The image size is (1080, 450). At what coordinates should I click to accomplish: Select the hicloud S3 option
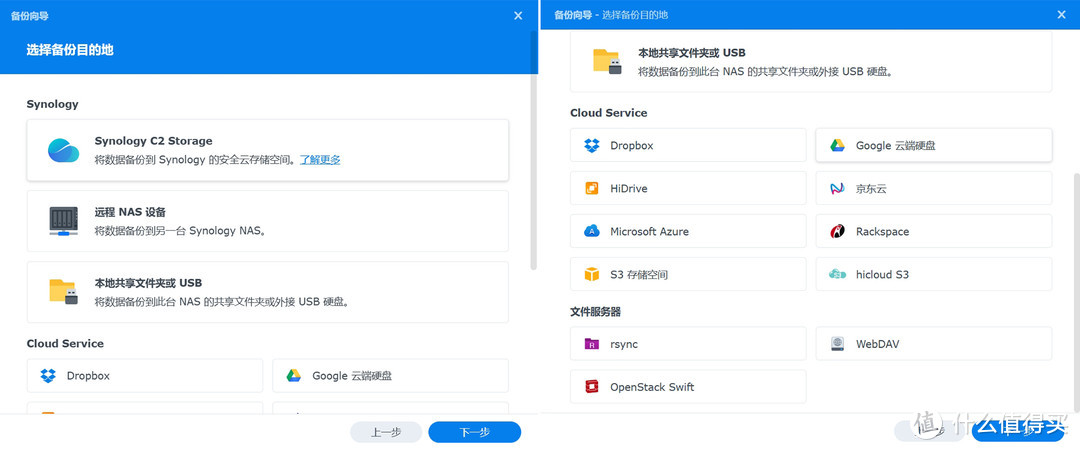[x=933, y=274]
